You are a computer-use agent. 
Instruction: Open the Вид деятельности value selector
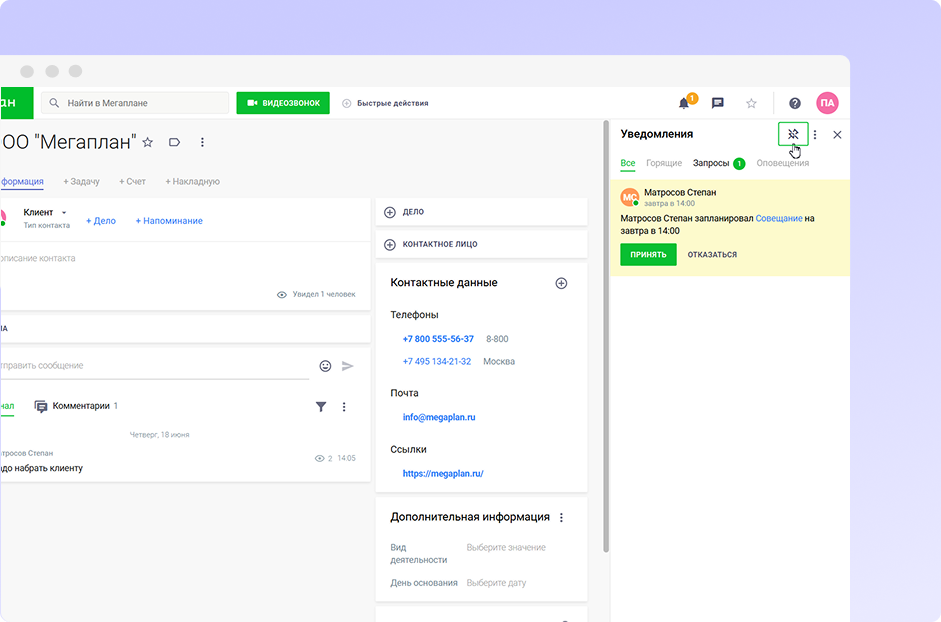(x=506, y=548)
